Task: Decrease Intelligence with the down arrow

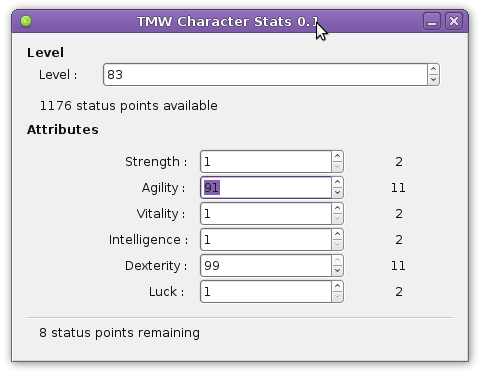Action: pyautogui.click(x=337, y=245)
